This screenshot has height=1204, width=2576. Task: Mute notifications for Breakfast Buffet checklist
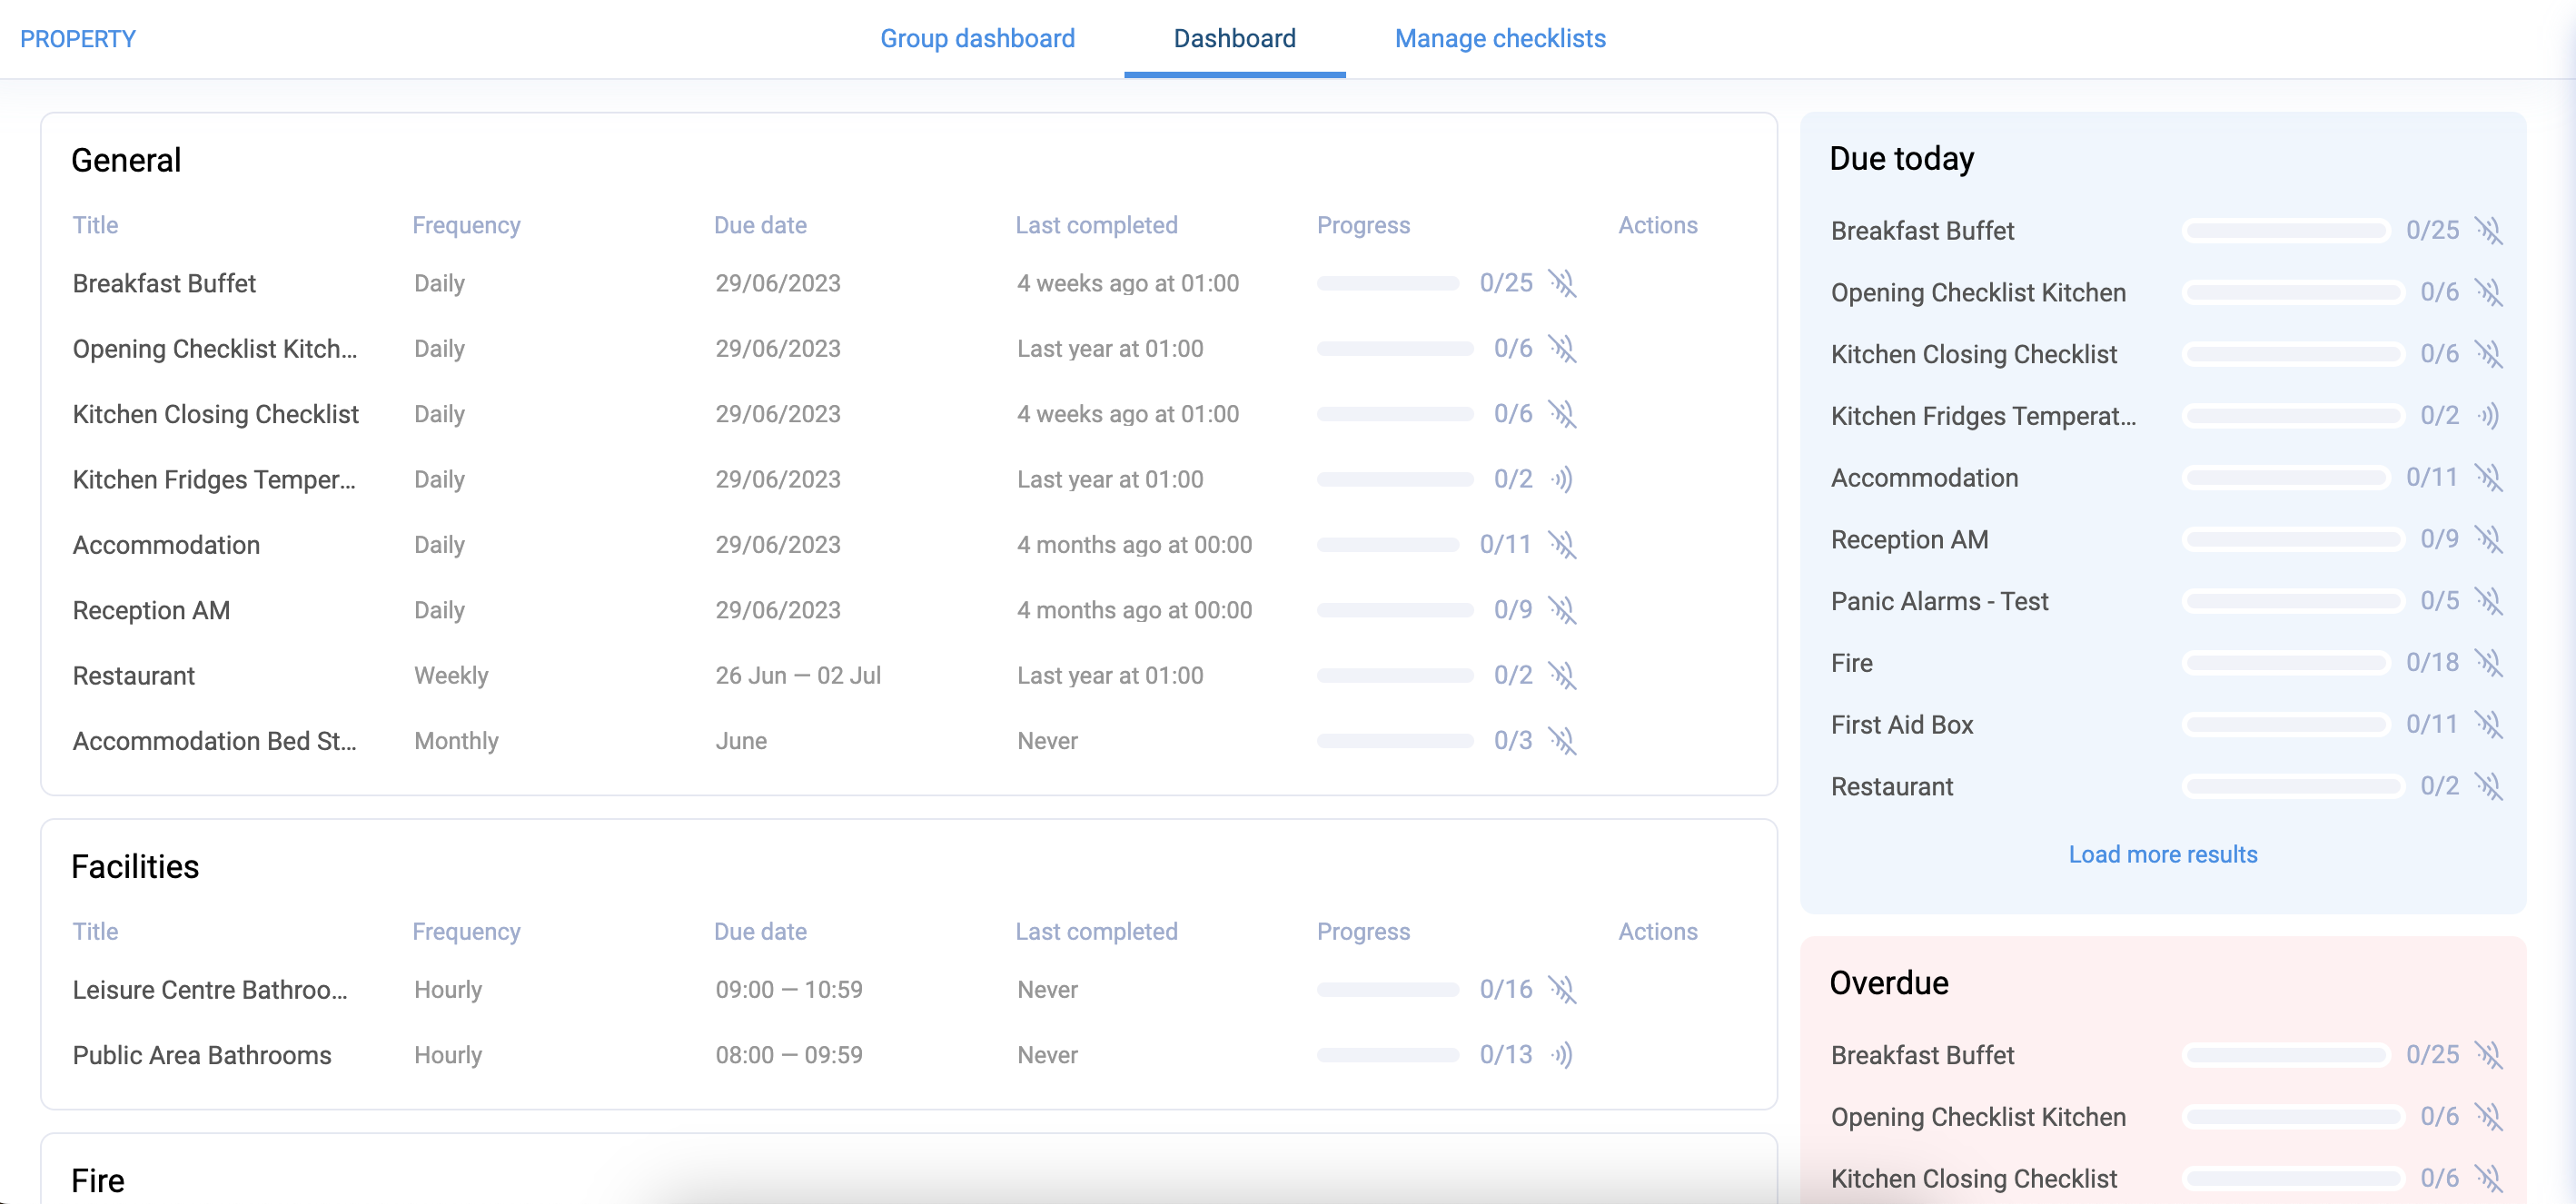pos(1565,283)
